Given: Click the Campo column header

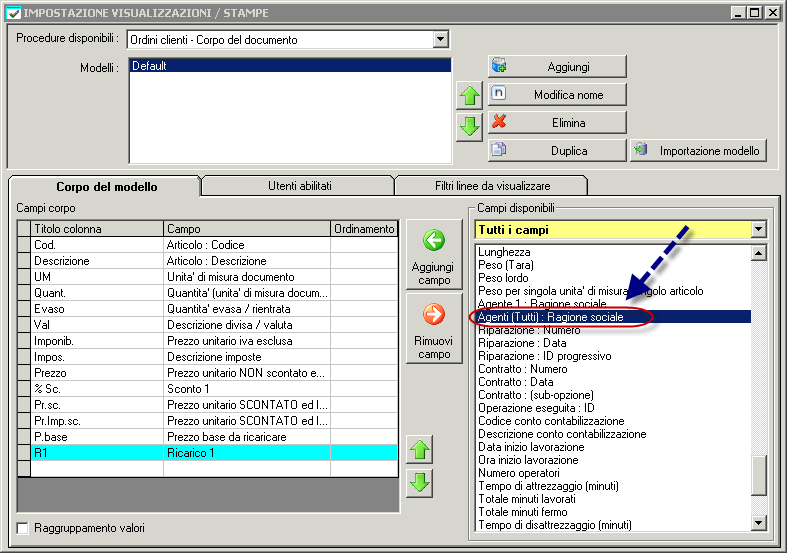Looking at the screenshot, I should point(246,229).
